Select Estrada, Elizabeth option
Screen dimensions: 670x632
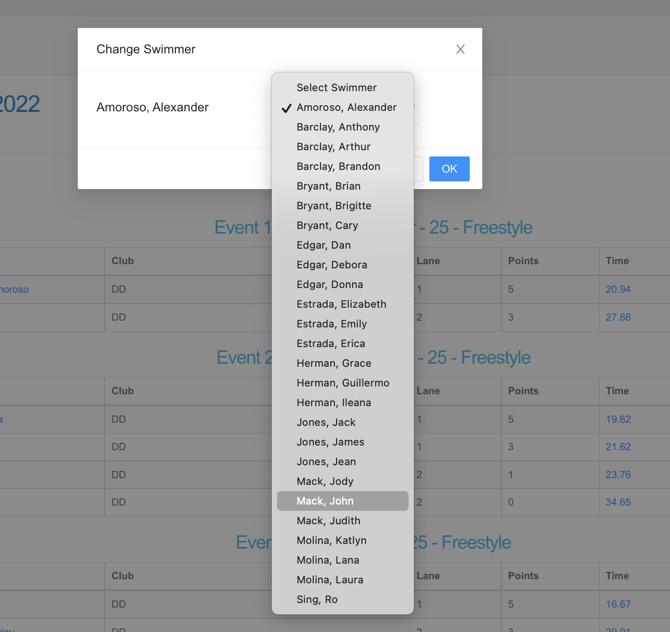coord(341,304)
